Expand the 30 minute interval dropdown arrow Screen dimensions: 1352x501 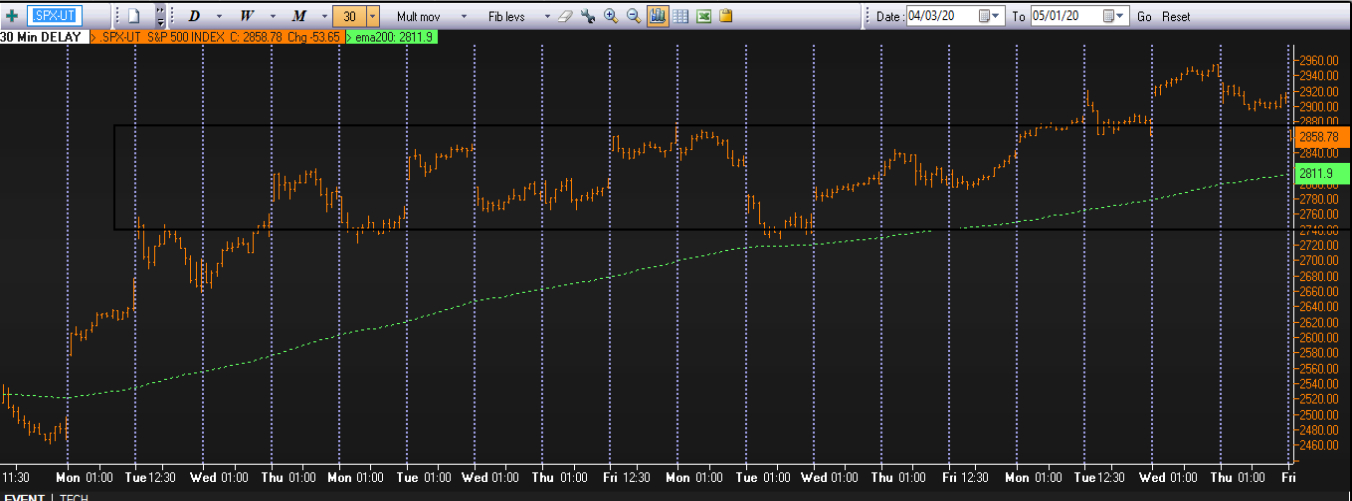pos(373,16)
